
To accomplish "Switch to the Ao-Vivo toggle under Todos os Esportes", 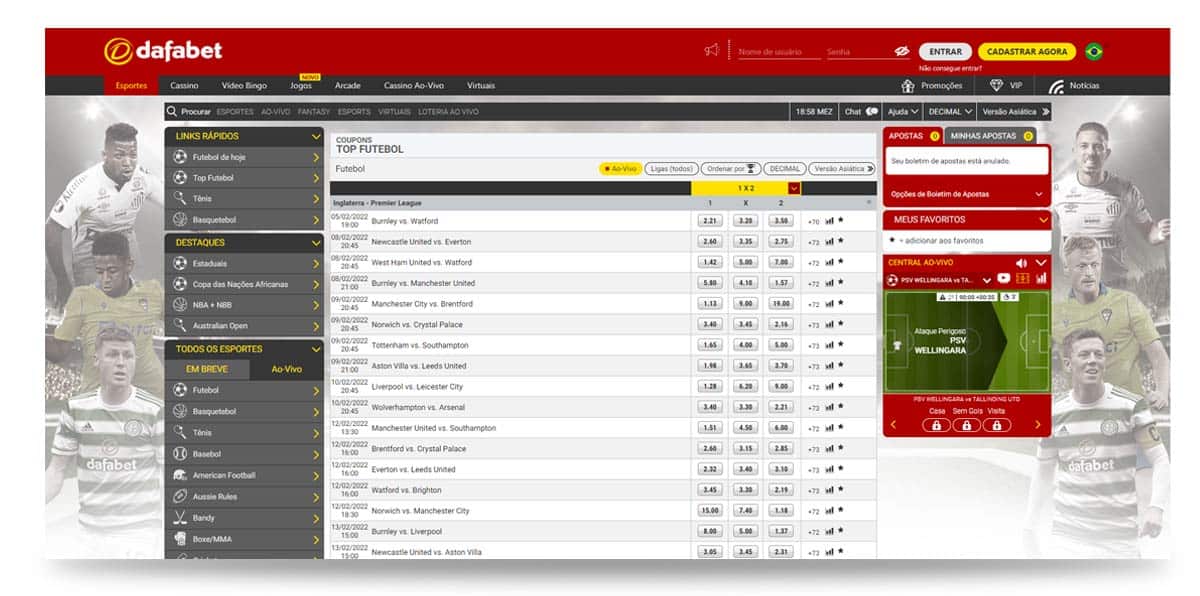I will (286, 369).
